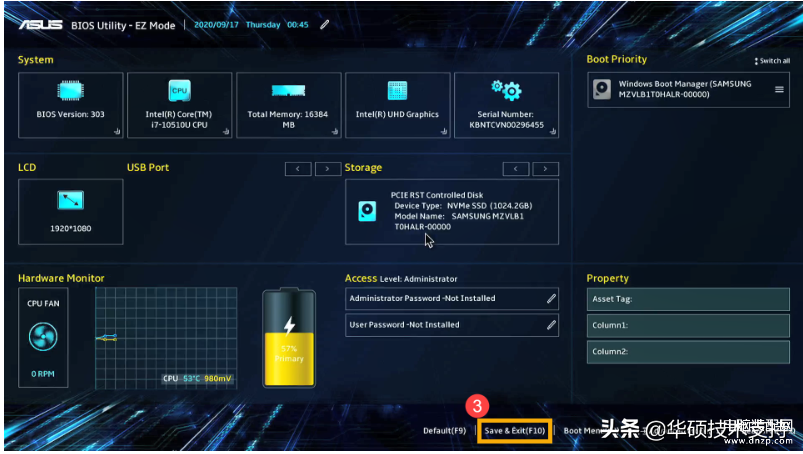Screen dimensions: 803x454
Task: Go to next Storage device
Action: coord(545,169)
